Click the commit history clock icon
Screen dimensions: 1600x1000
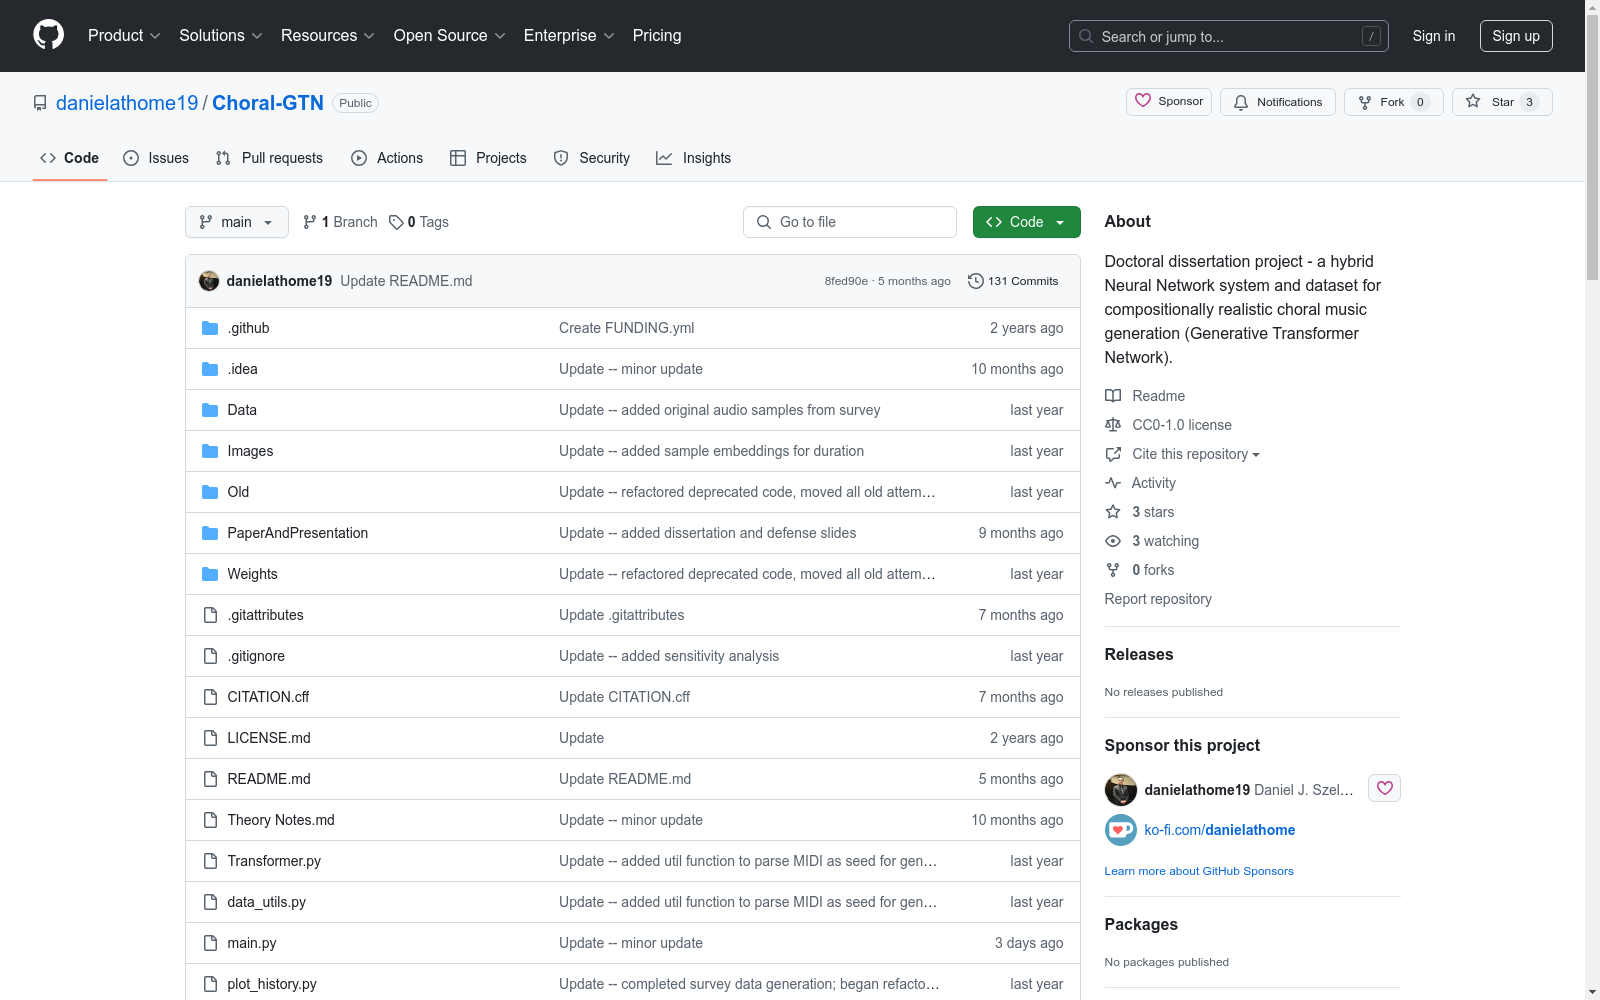pos(976,281)
